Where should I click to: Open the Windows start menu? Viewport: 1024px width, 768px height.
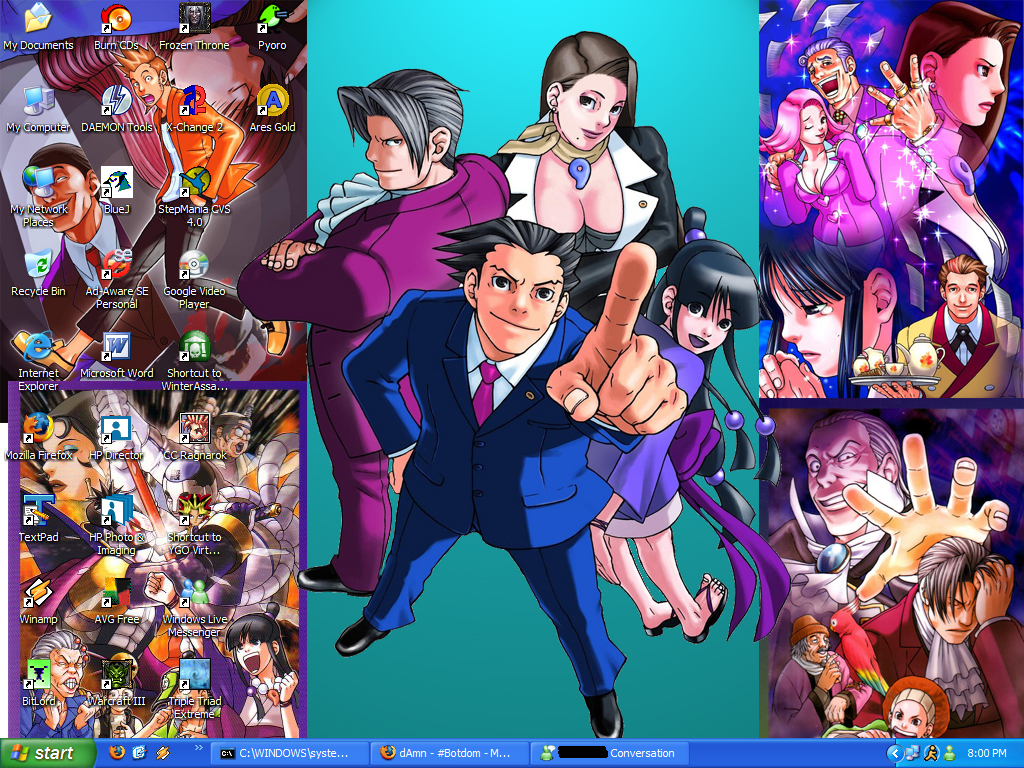(47, 753)
